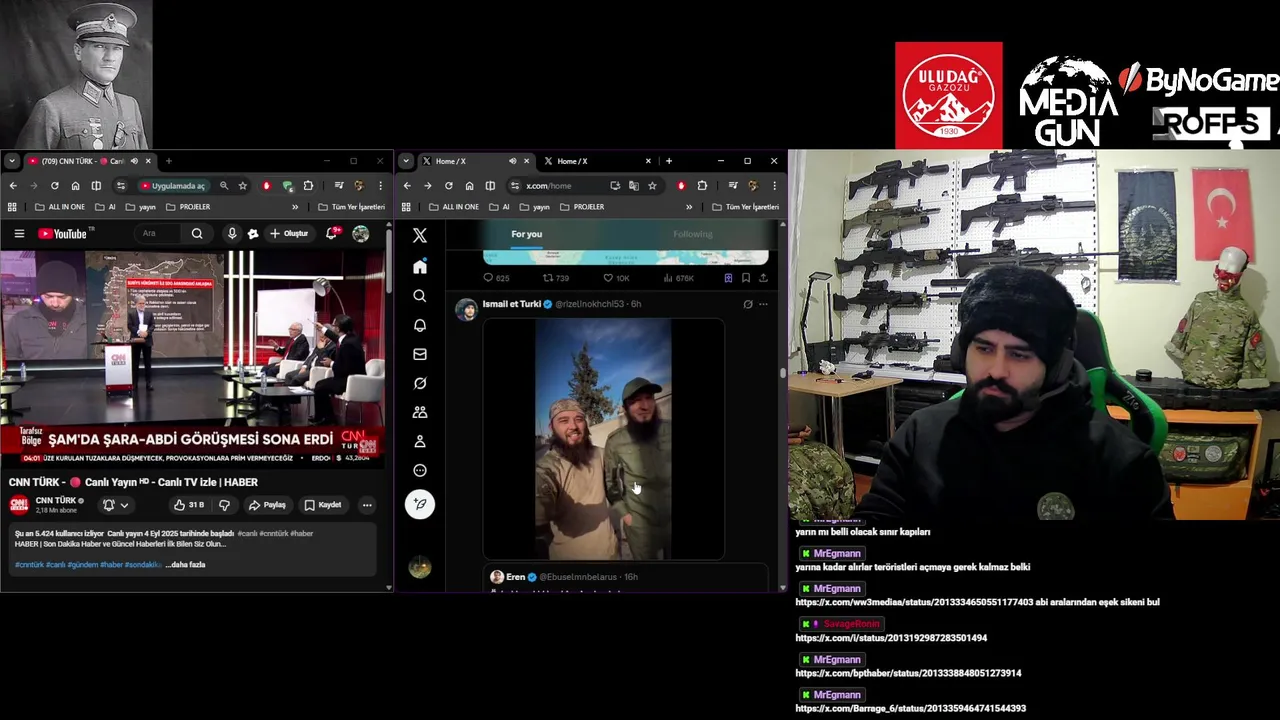Open X Messages envelope icon

click(x=420, y=354)
